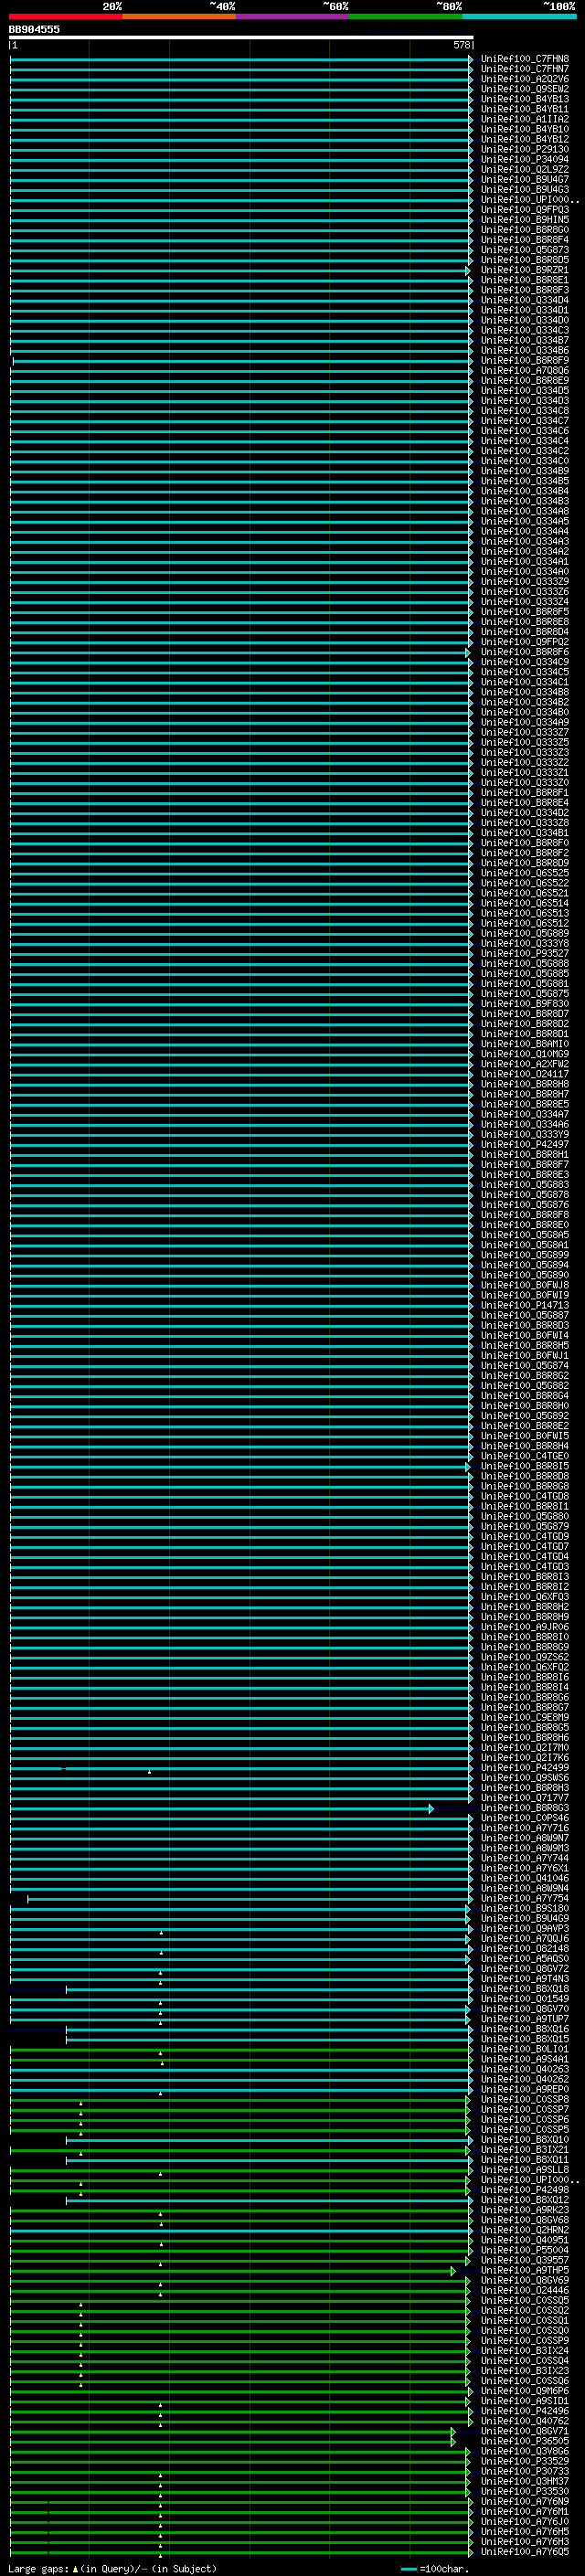Click the alignment bar for UniRef100_B9RZR1
Viewport: 585px width, 2576px height.
tap(239, 270)
